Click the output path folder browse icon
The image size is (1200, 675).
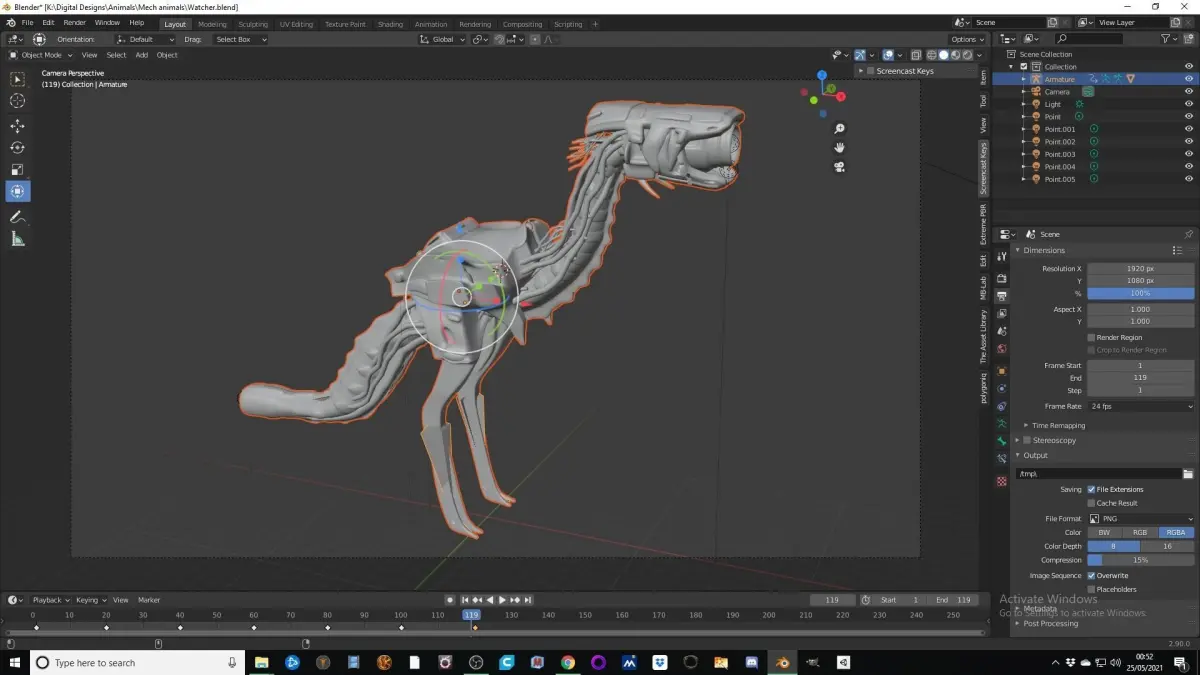[1188, 474]
